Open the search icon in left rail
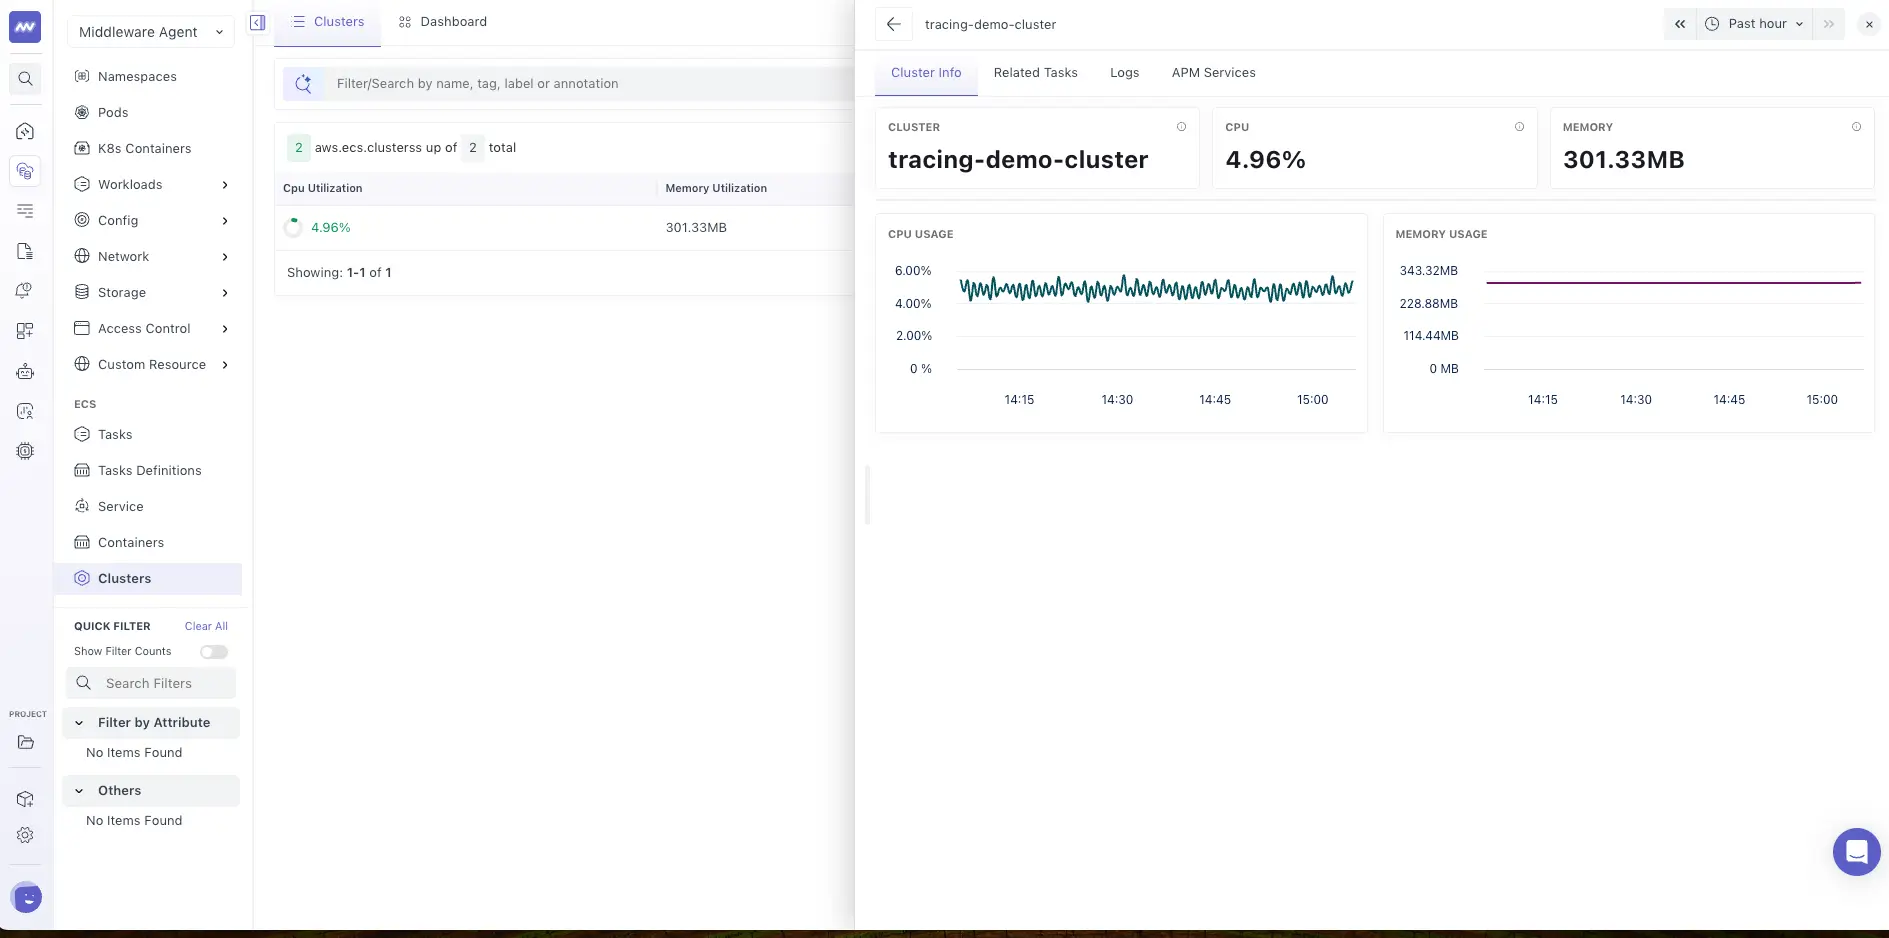 [26, 79]
